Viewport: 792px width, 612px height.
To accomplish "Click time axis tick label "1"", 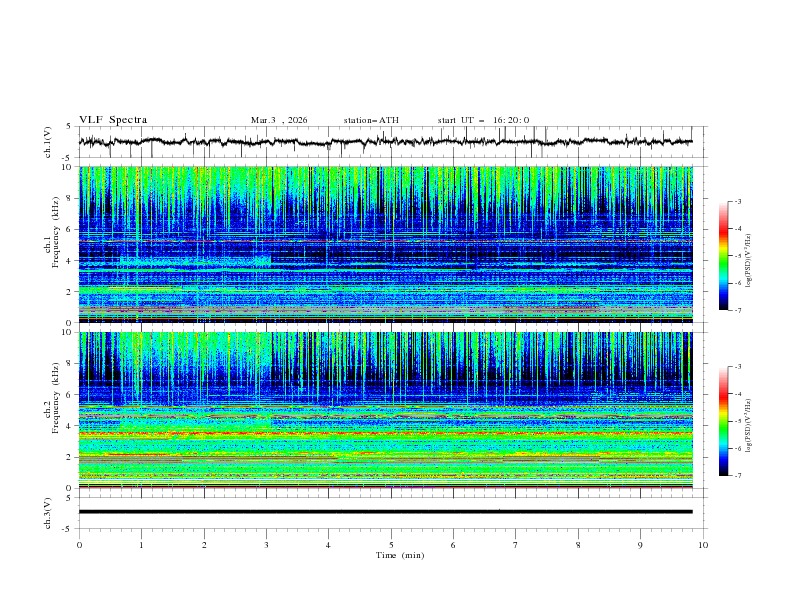I will [x=141, y=545].
